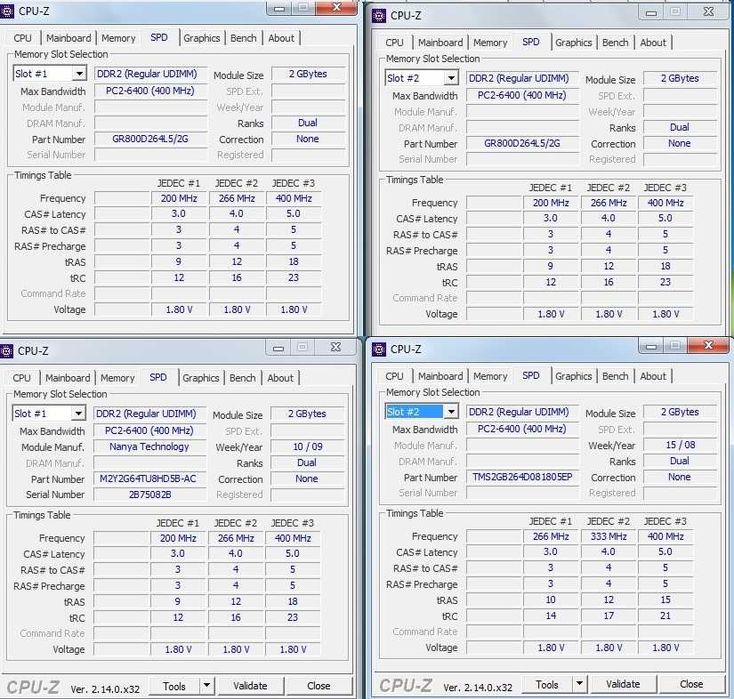This screenshot has height=699, width=734.
Task: Open Graphics tab in top-right window
Action: pyautogui.click(x=574, y=43)
